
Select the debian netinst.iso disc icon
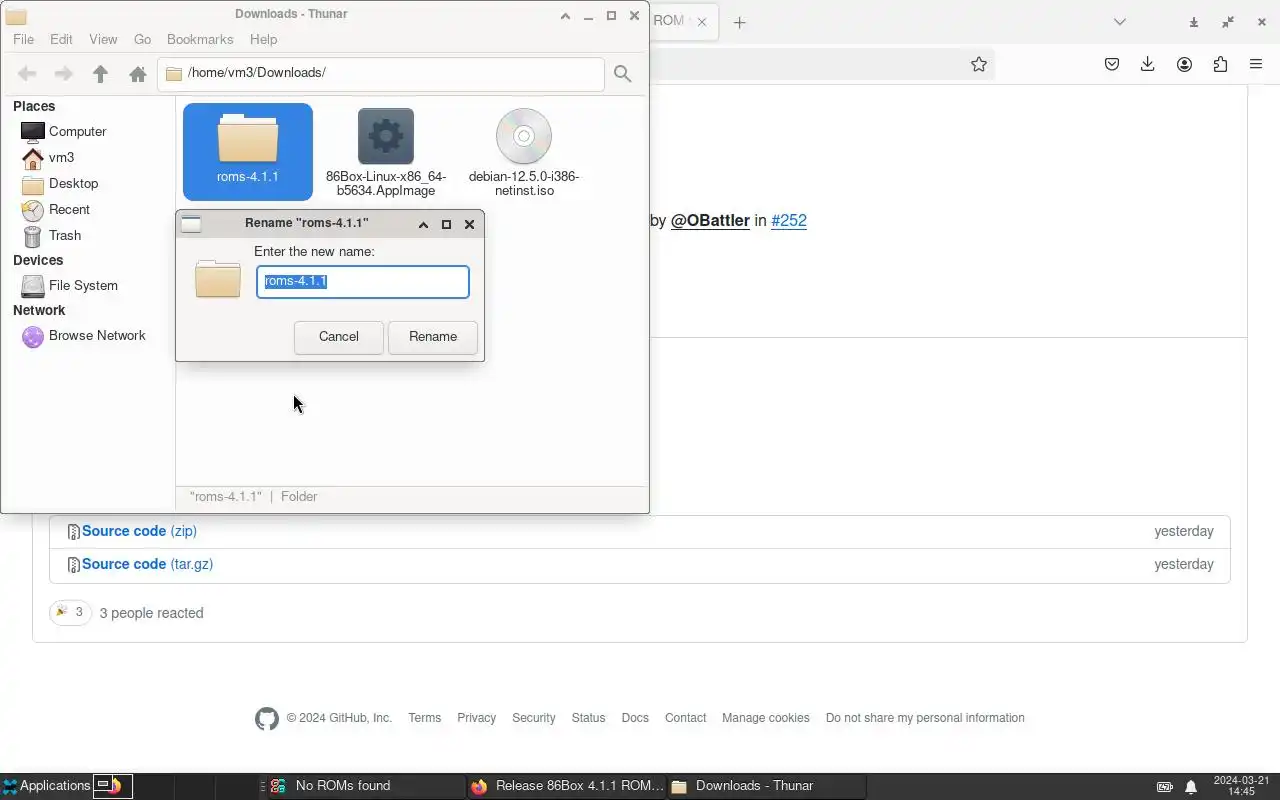click(x=524, y=136)
